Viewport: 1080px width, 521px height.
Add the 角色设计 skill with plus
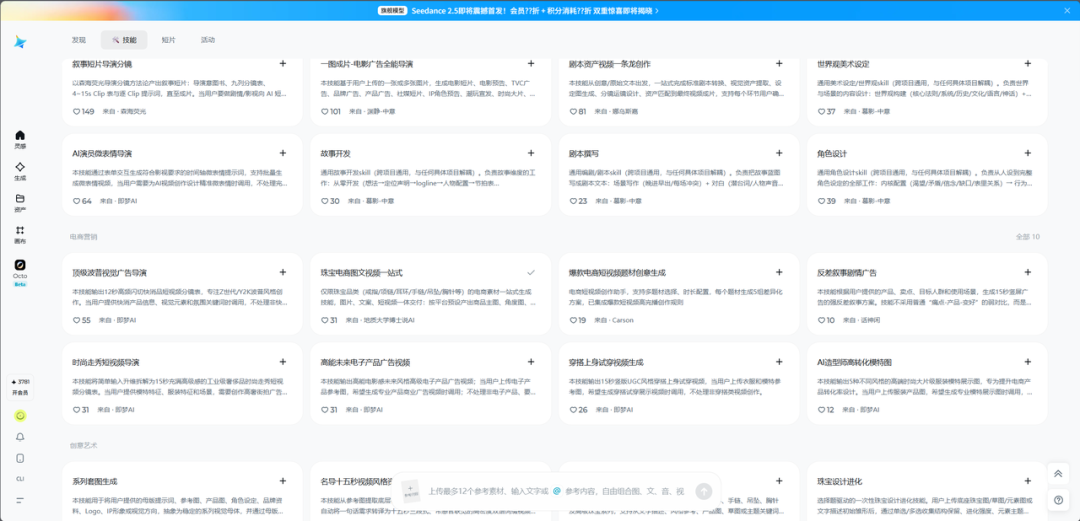[1027, 153]
